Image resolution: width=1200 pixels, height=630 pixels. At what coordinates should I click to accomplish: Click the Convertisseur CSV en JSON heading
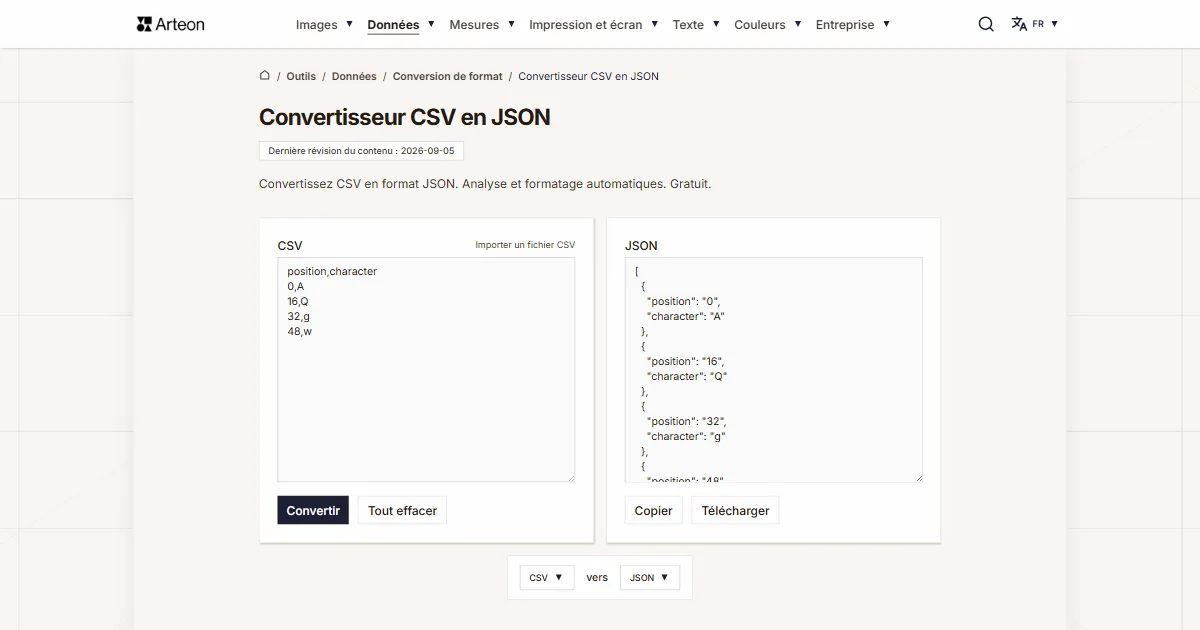[x=405, y=117]
